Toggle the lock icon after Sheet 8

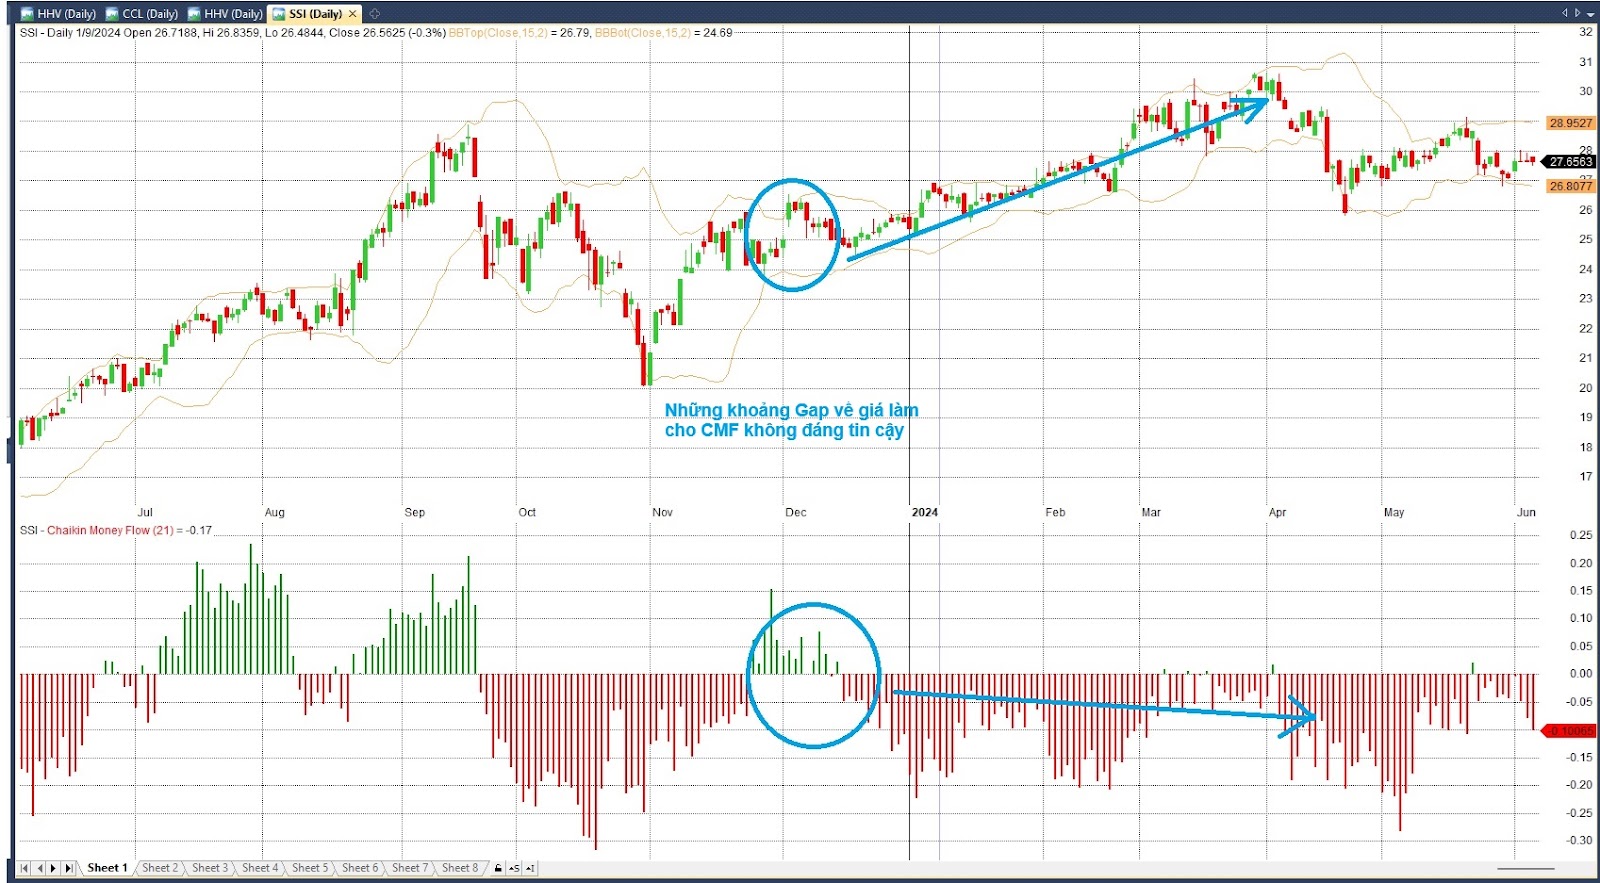coord(498,868)
